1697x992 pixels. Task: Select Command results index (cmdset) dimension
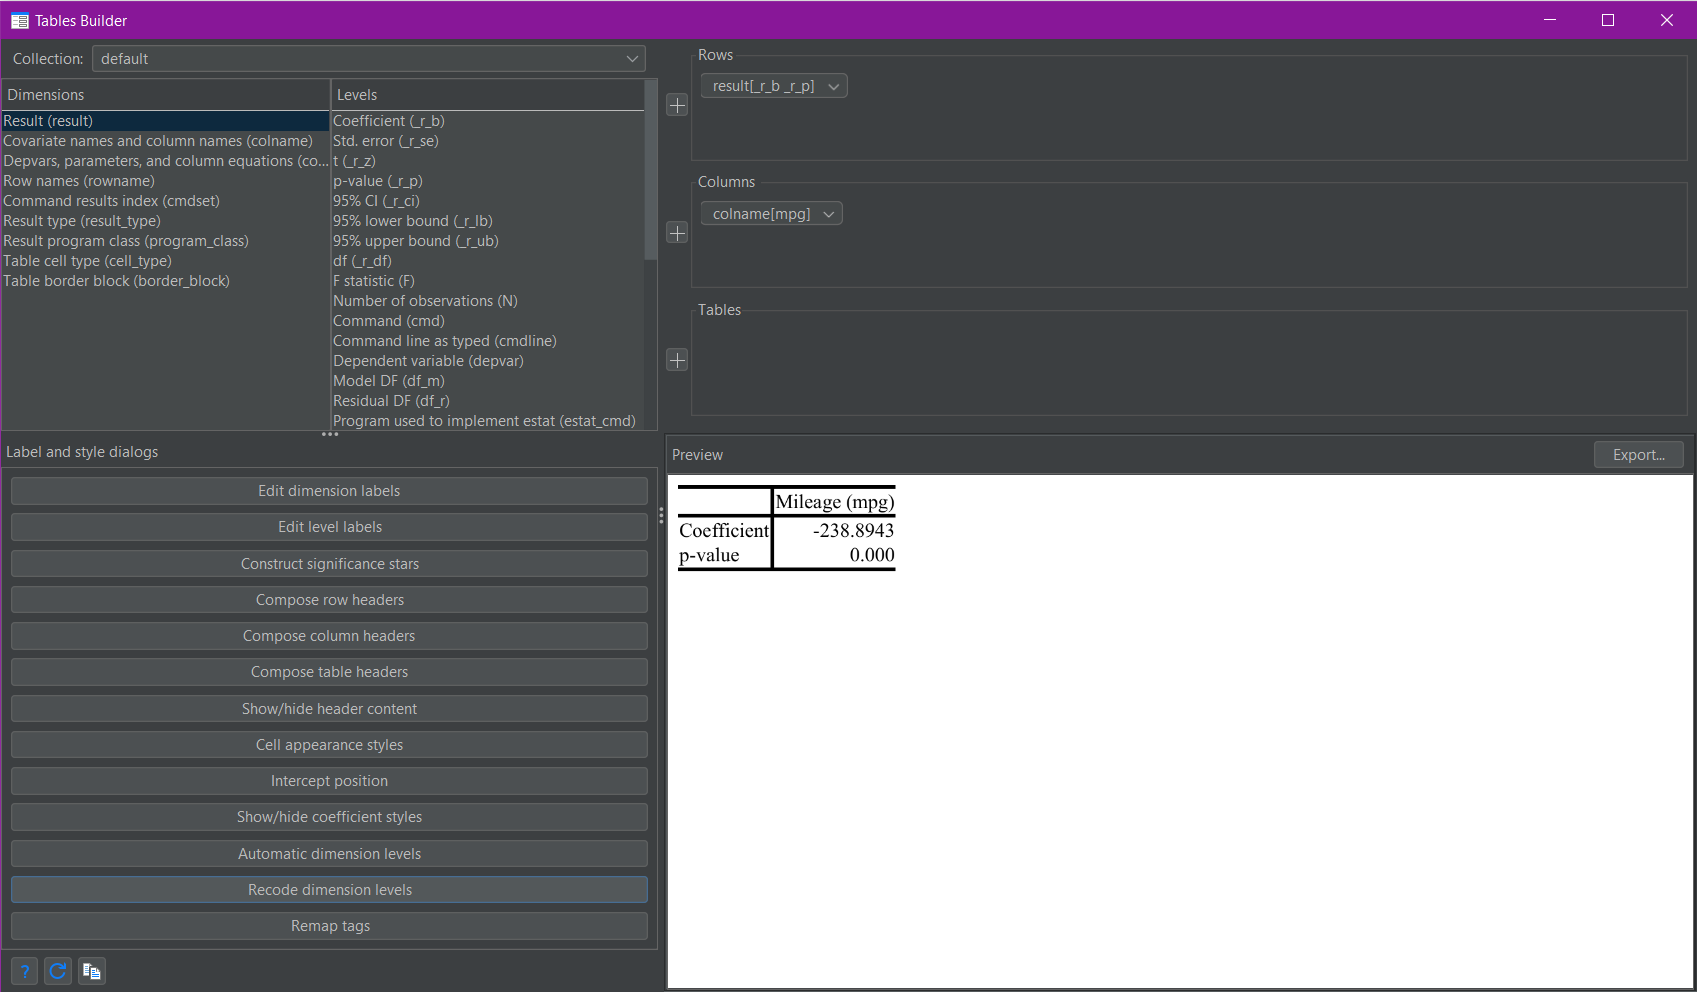click(x=111, y=201)
